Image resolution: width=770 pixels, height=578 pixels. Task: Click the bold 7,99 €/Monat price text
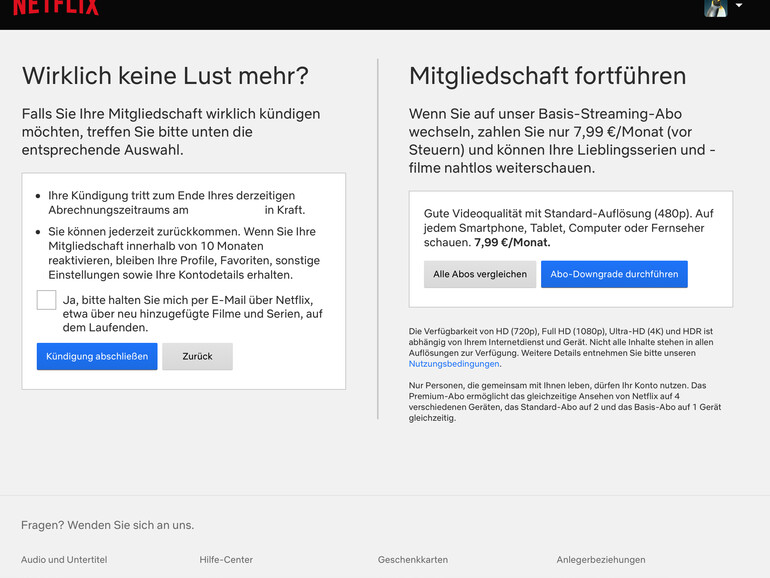click(512, 242)
